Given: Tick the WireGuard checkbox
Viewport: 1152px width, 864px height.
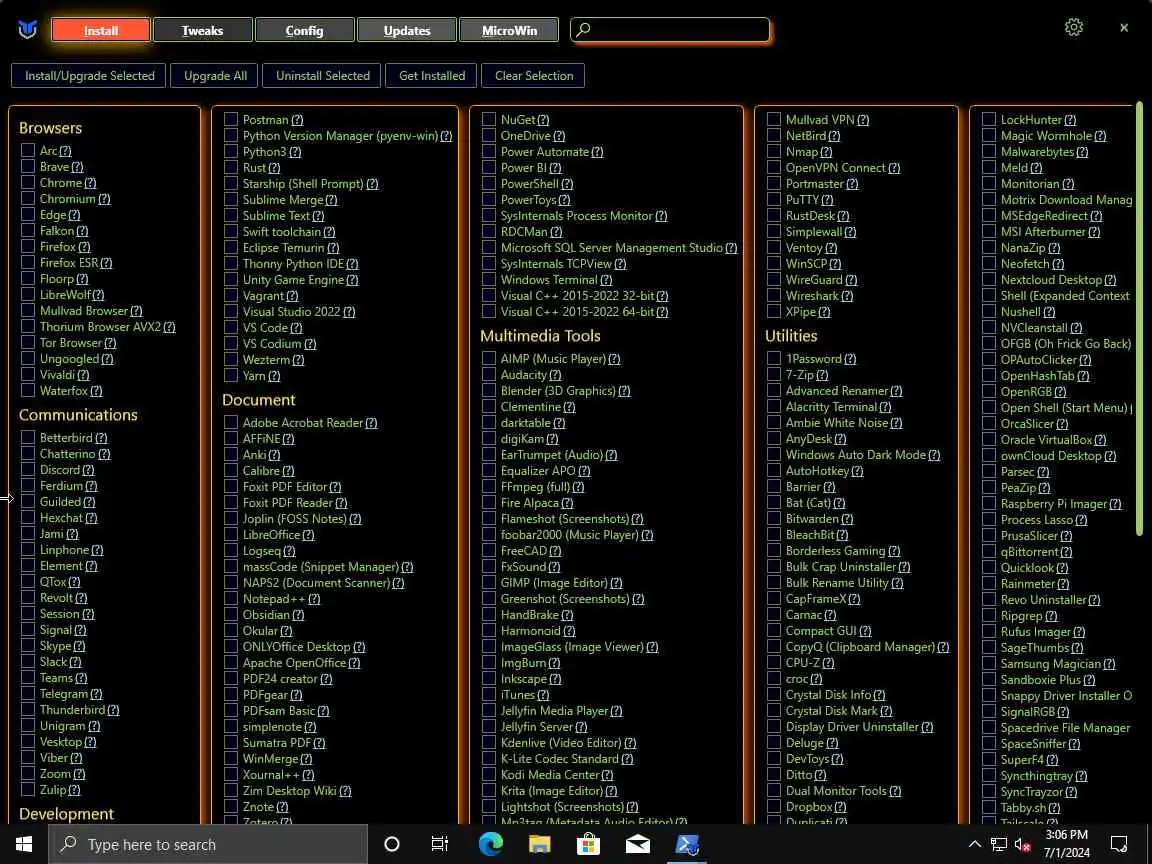Looking at the screenshot, I should (x=774, y=279).
